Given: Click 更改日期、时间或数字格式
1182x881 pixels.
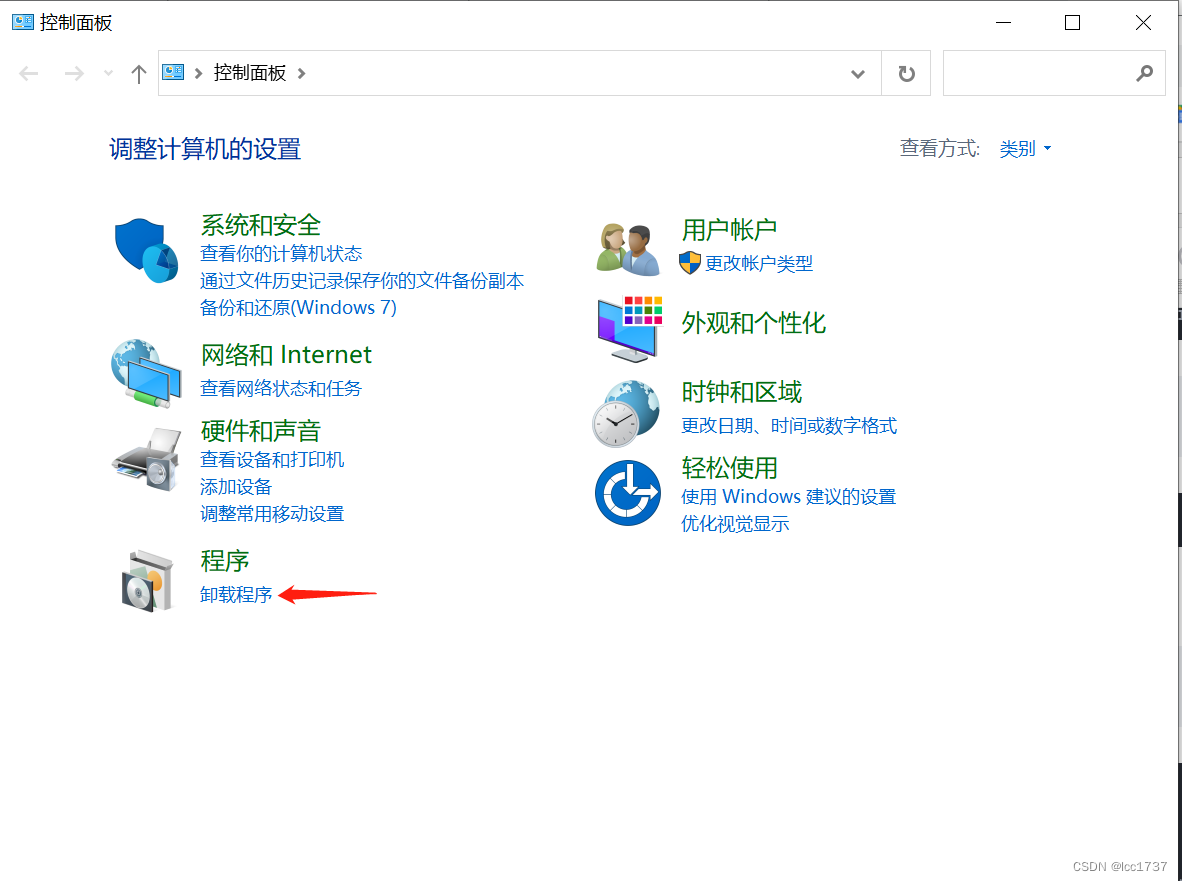Looking at the screenshot, I should pos(789,425).
